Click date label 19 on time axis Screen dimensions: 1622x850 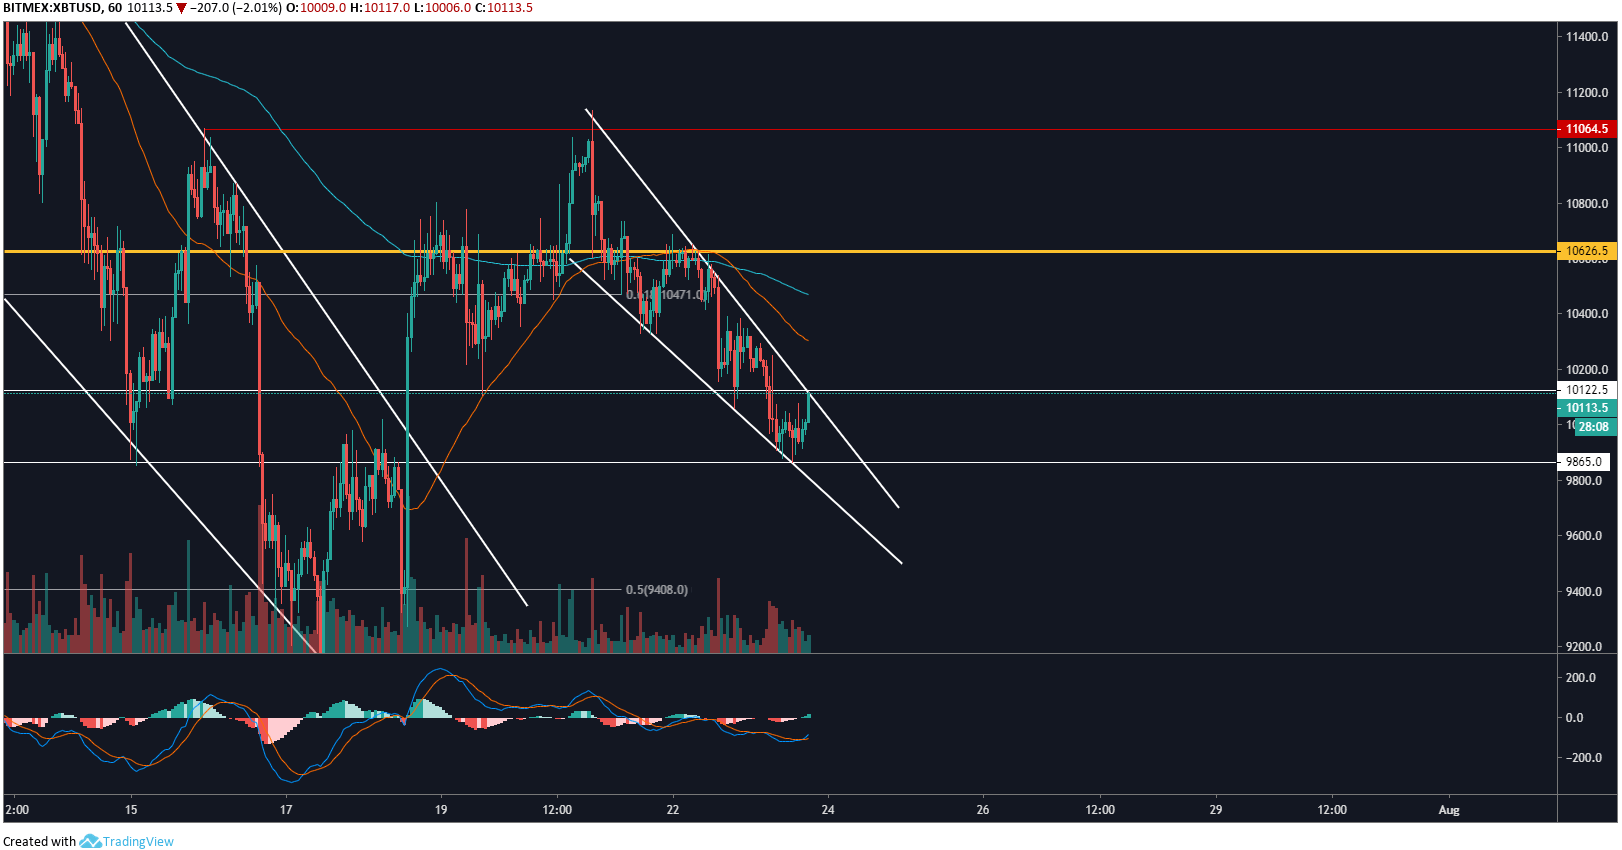[x=441, y=810]
